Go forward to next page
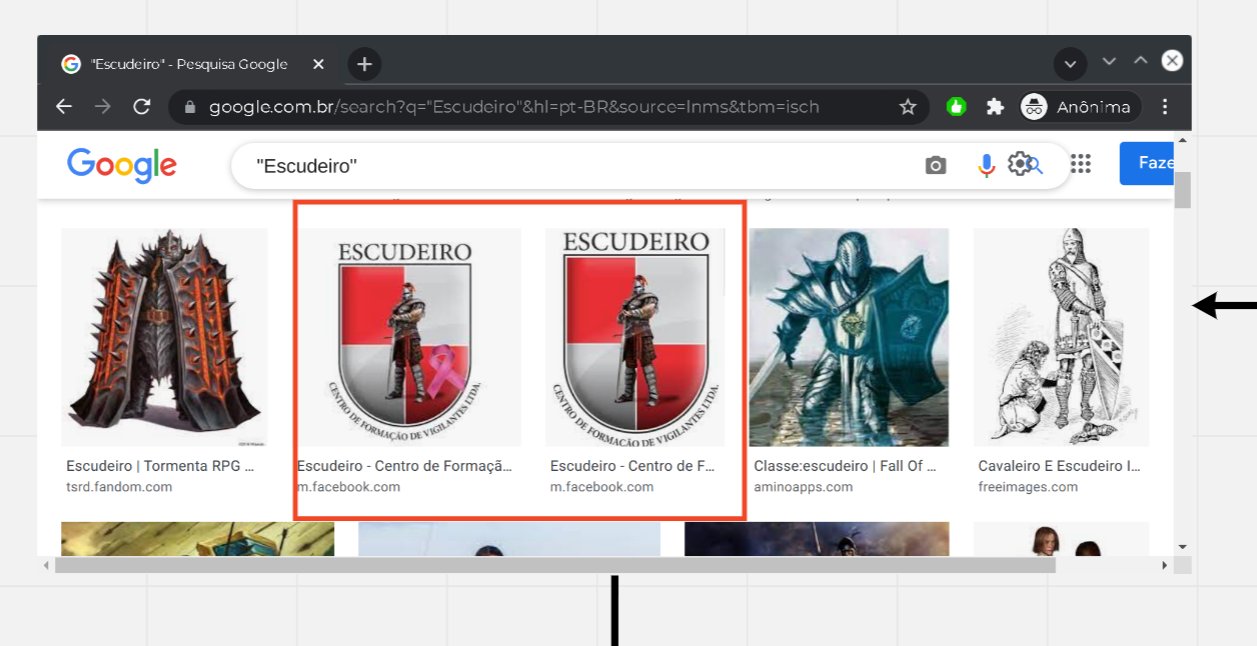1257x646 pixels. tap(103, 107)
